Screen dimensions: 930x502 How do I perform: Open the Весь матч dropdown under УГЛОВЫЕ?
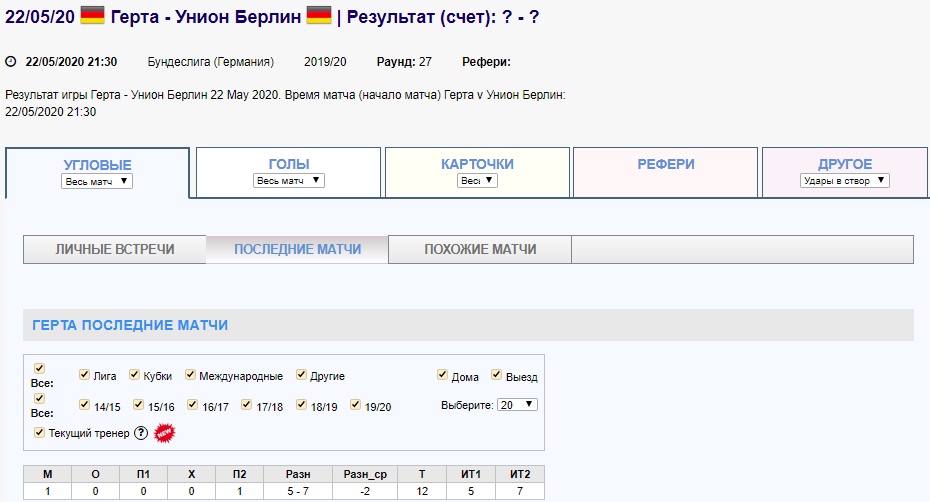97,181
